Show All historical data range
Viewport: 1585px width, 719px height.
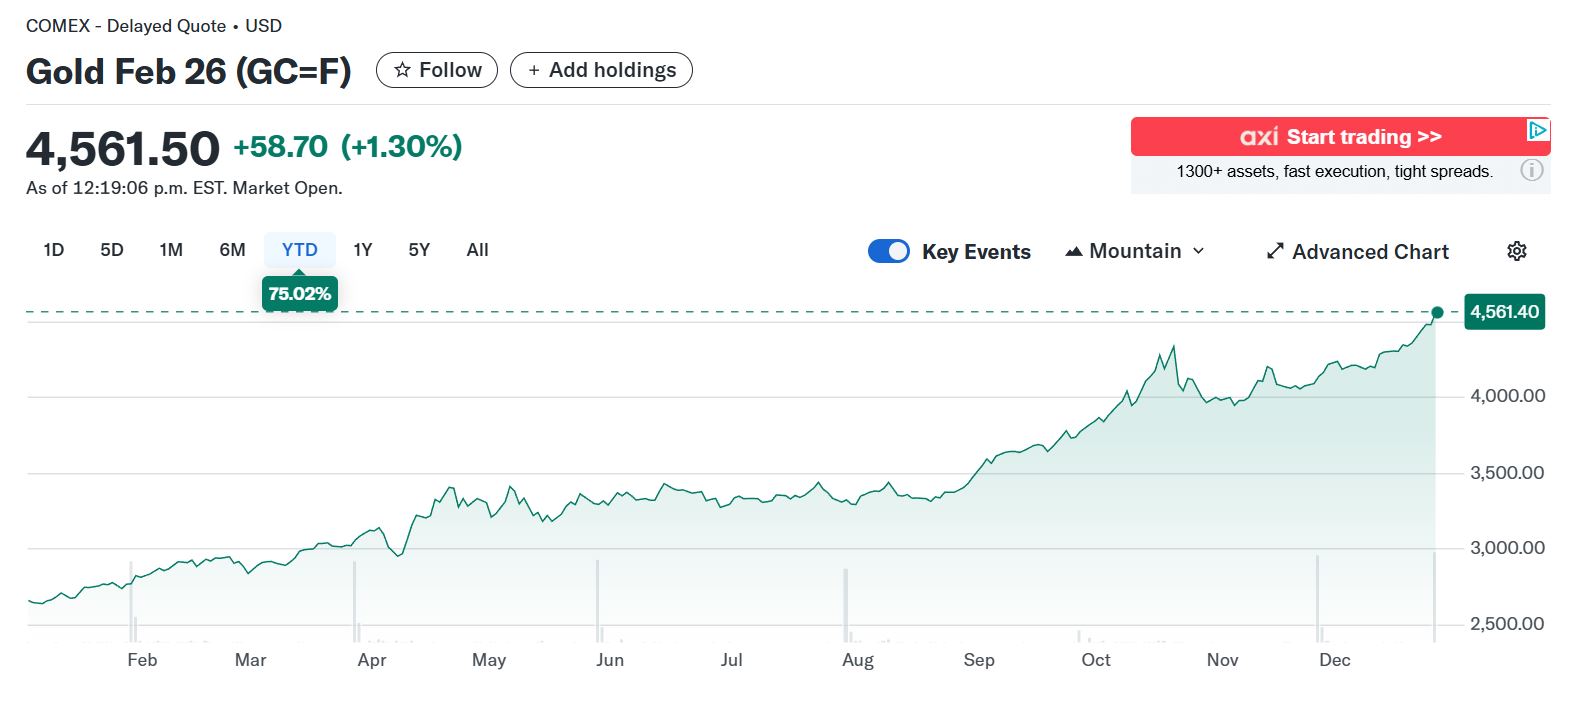[x=477, y=250]
